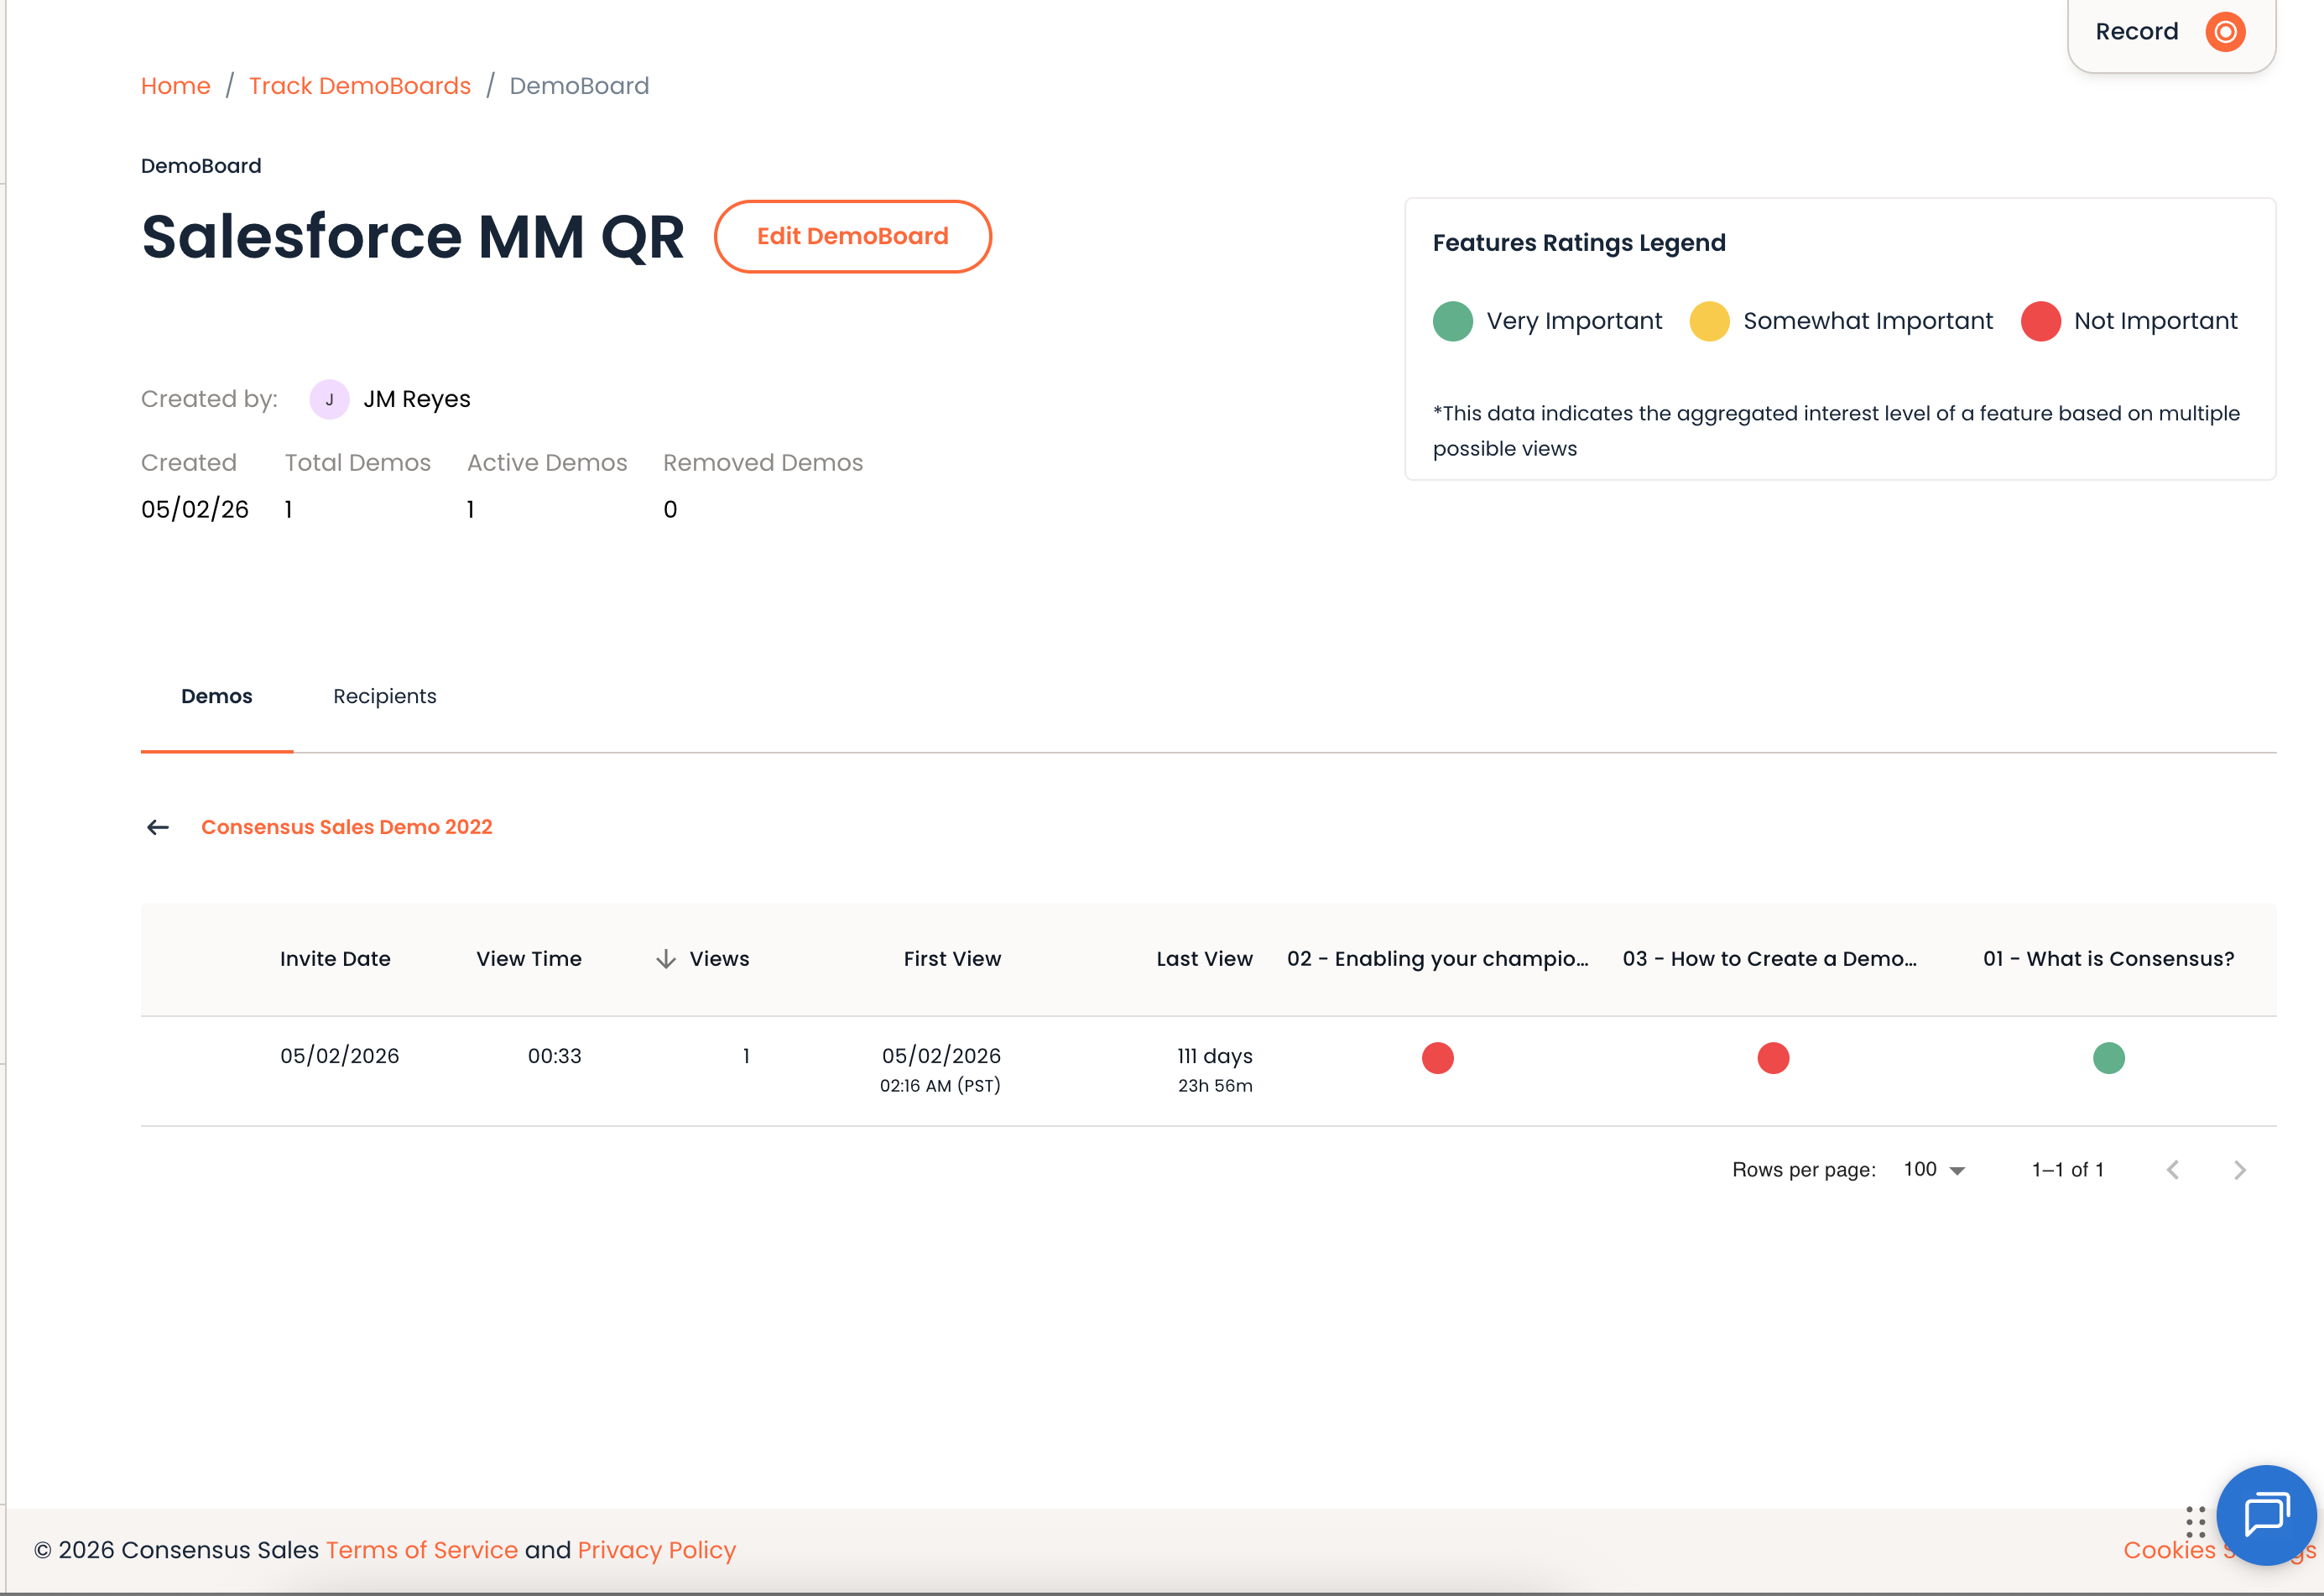The height and width of the screenshot is (1596, 2324).
Task: Click the Edit DemoBoard button
Action: (853, 236)
